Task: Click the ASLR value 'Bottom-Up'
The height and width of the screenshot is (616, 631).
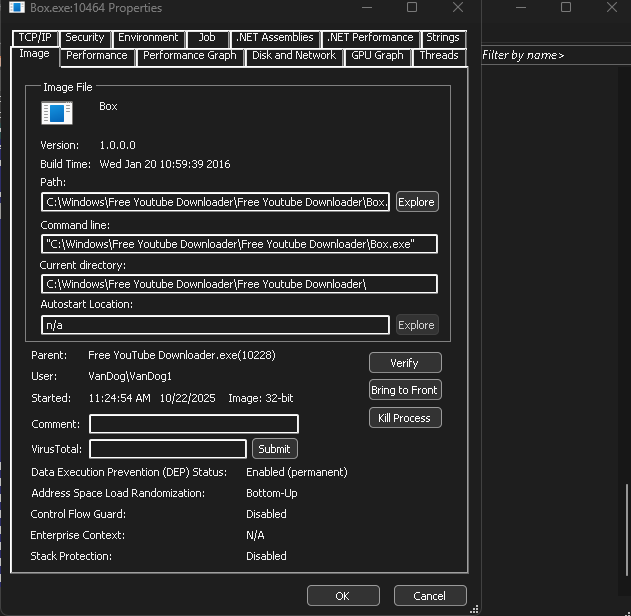Action: [272, 493]
